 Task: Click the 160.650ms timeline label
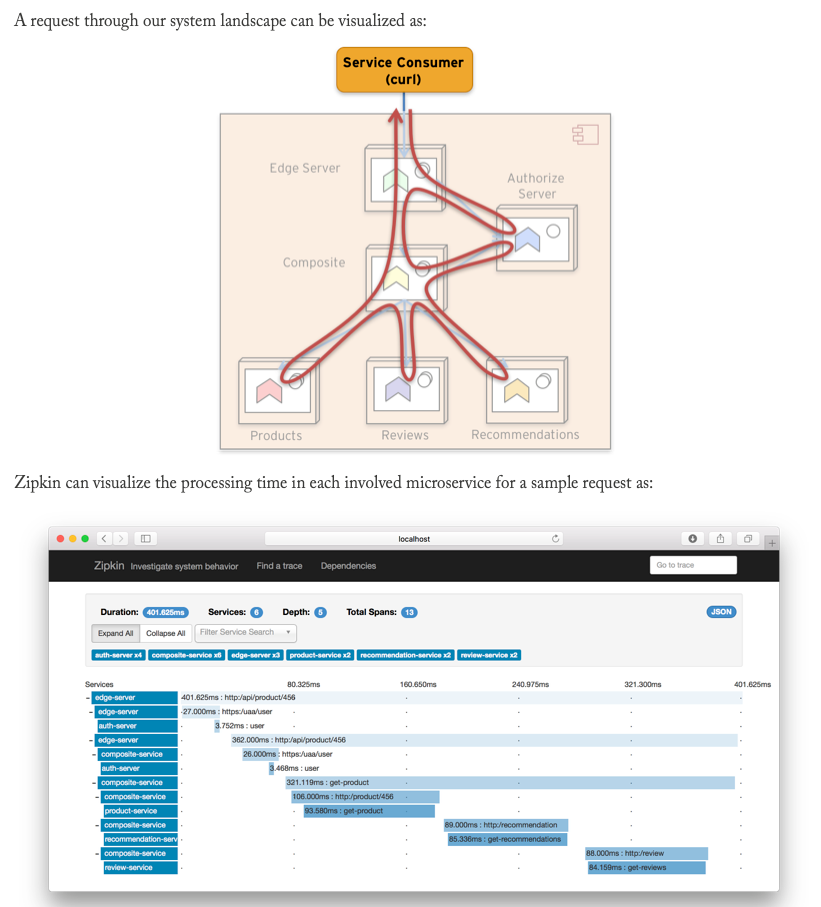tap(418, 684)
